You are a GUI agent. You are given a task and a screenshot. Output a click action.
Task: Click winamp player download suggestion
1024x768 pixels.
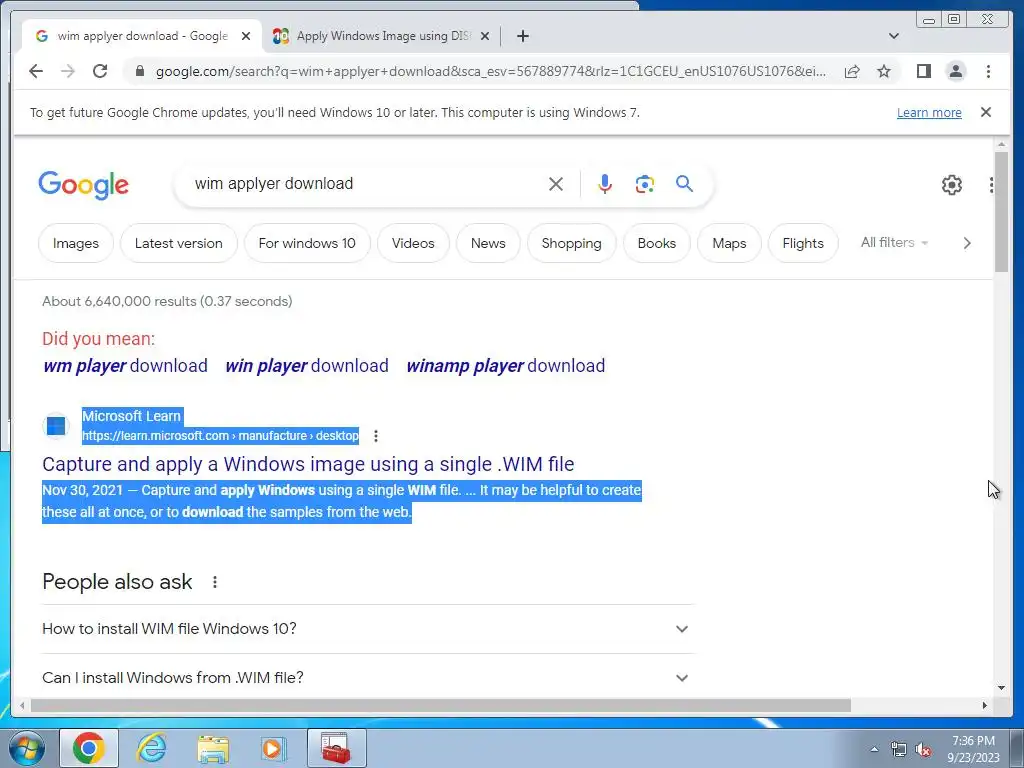(x=505, y=366)
